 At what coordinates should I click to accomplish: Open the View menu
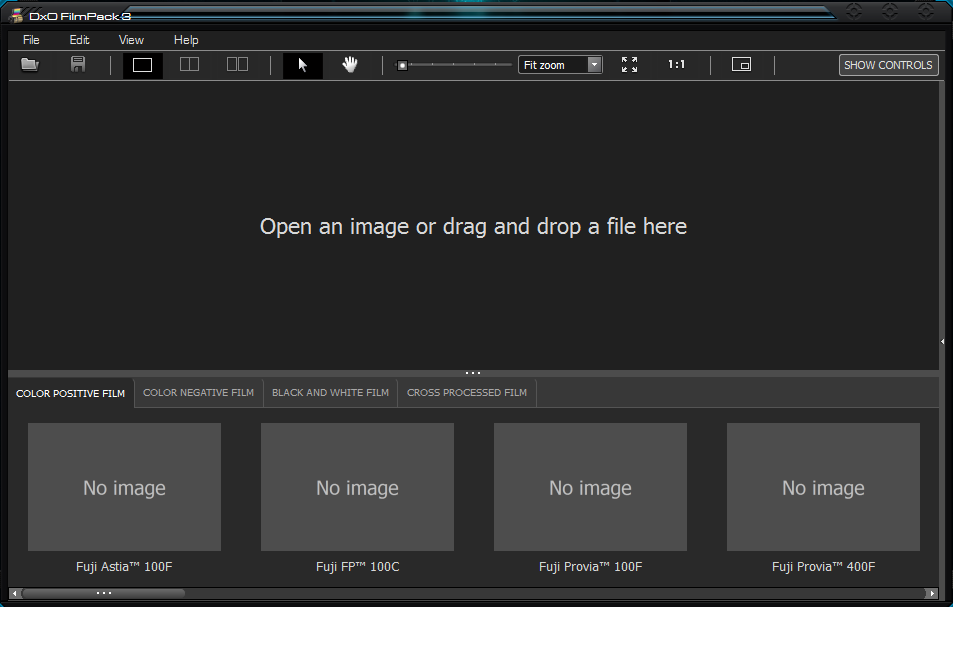(x=131, y=40)
